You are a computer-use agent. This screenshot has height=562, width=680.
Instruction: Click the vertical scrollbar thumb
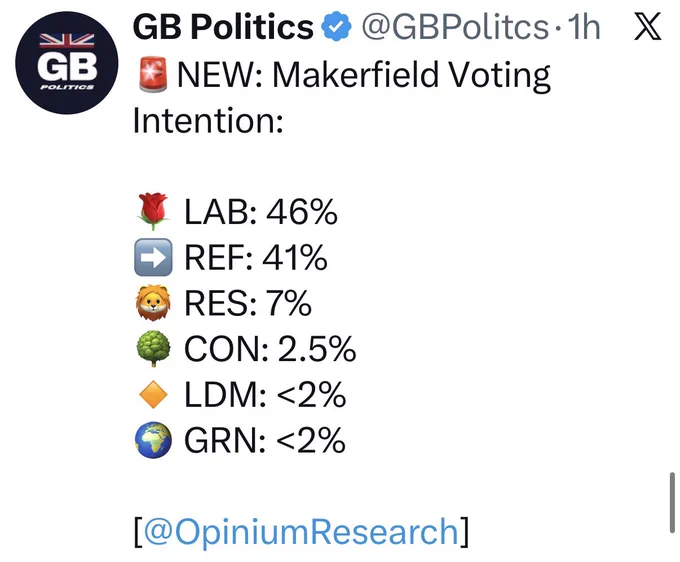pos(672,503)
